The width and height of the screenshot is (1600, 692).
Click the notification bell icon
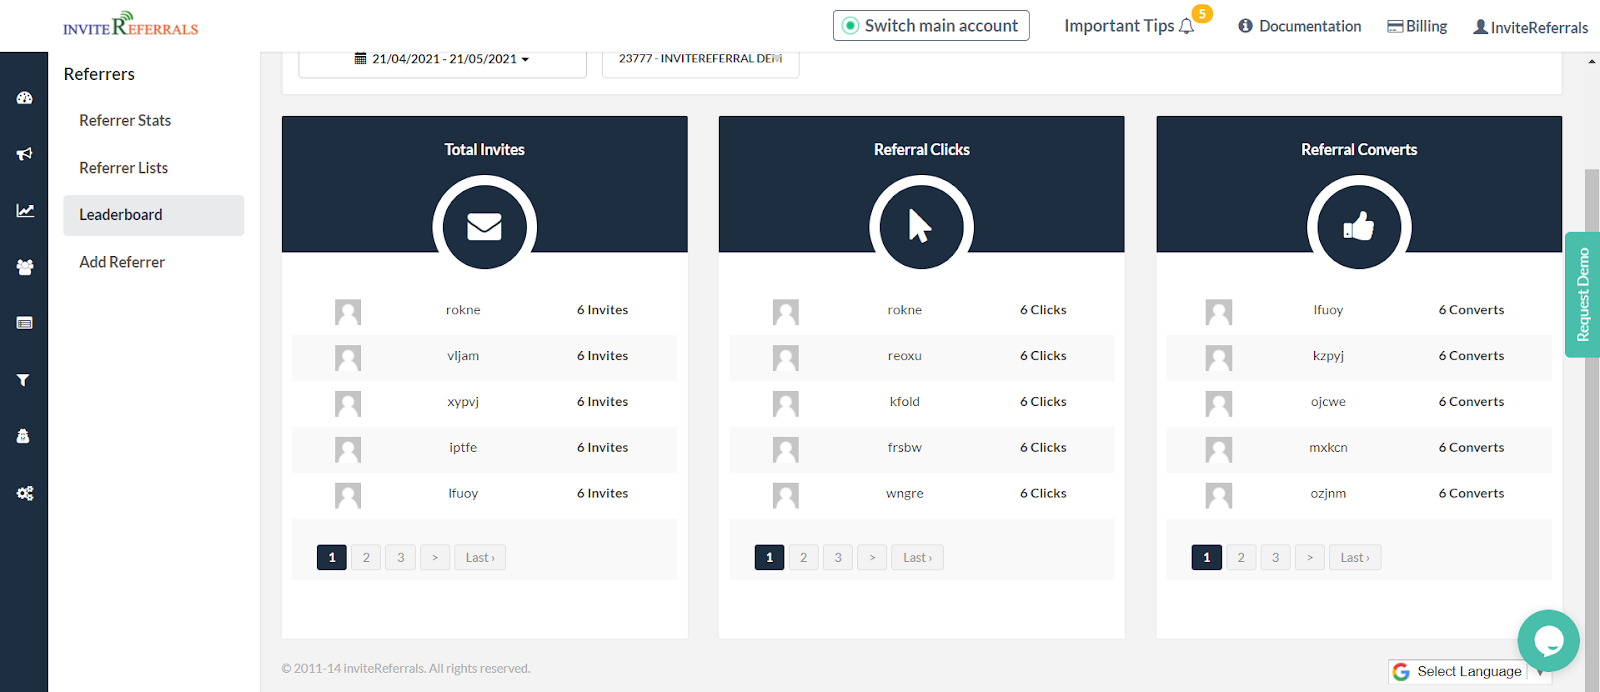tap(1187, 27)
